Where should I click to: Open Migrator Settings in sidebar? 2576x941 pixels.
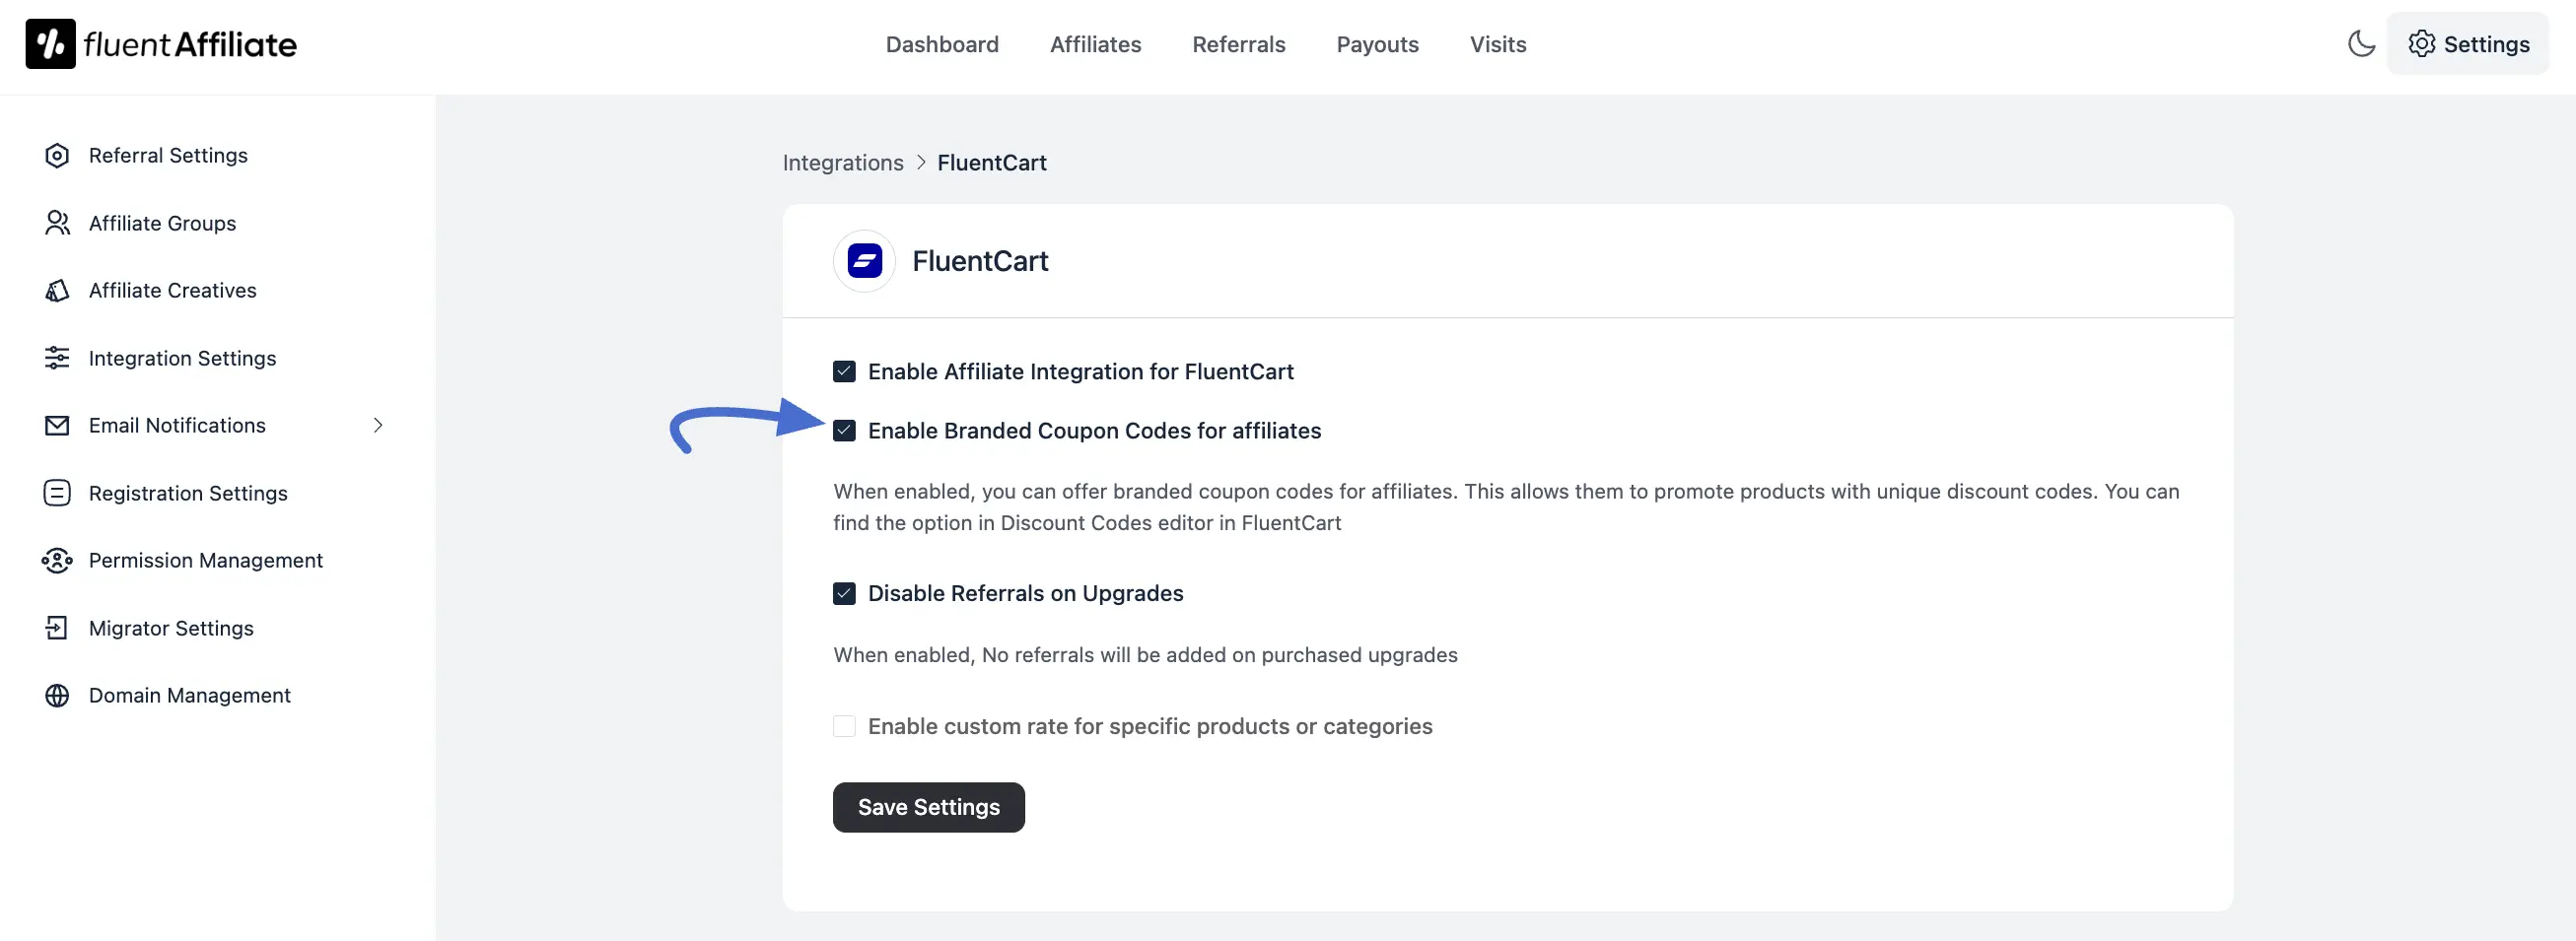[171, 628]
